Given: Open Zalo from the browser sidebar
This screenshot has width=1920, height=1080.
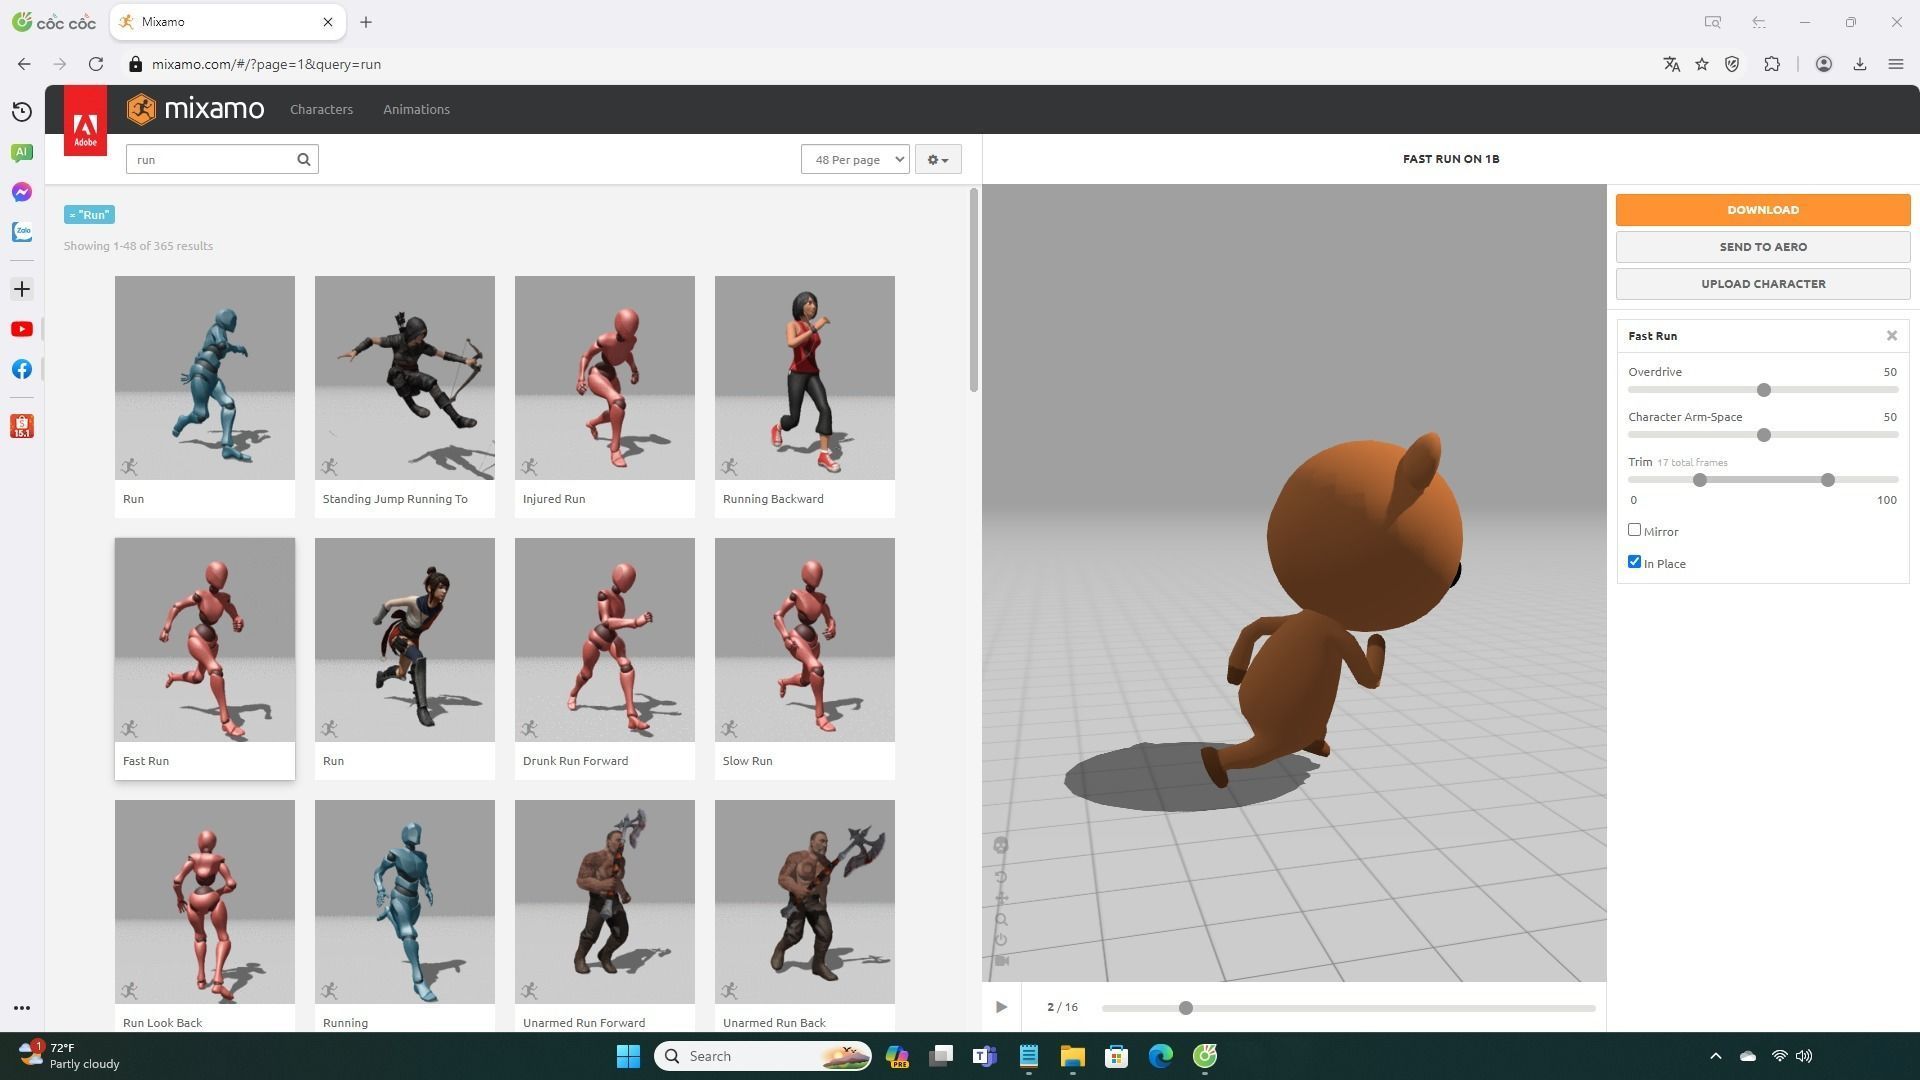Looking at the screenshot, I should click(22, 232).
